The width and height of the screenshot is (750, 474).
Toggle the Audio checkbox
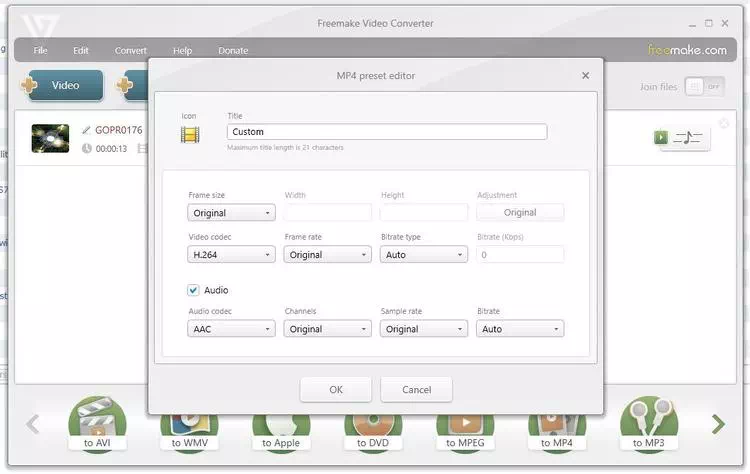click(193, 290)
